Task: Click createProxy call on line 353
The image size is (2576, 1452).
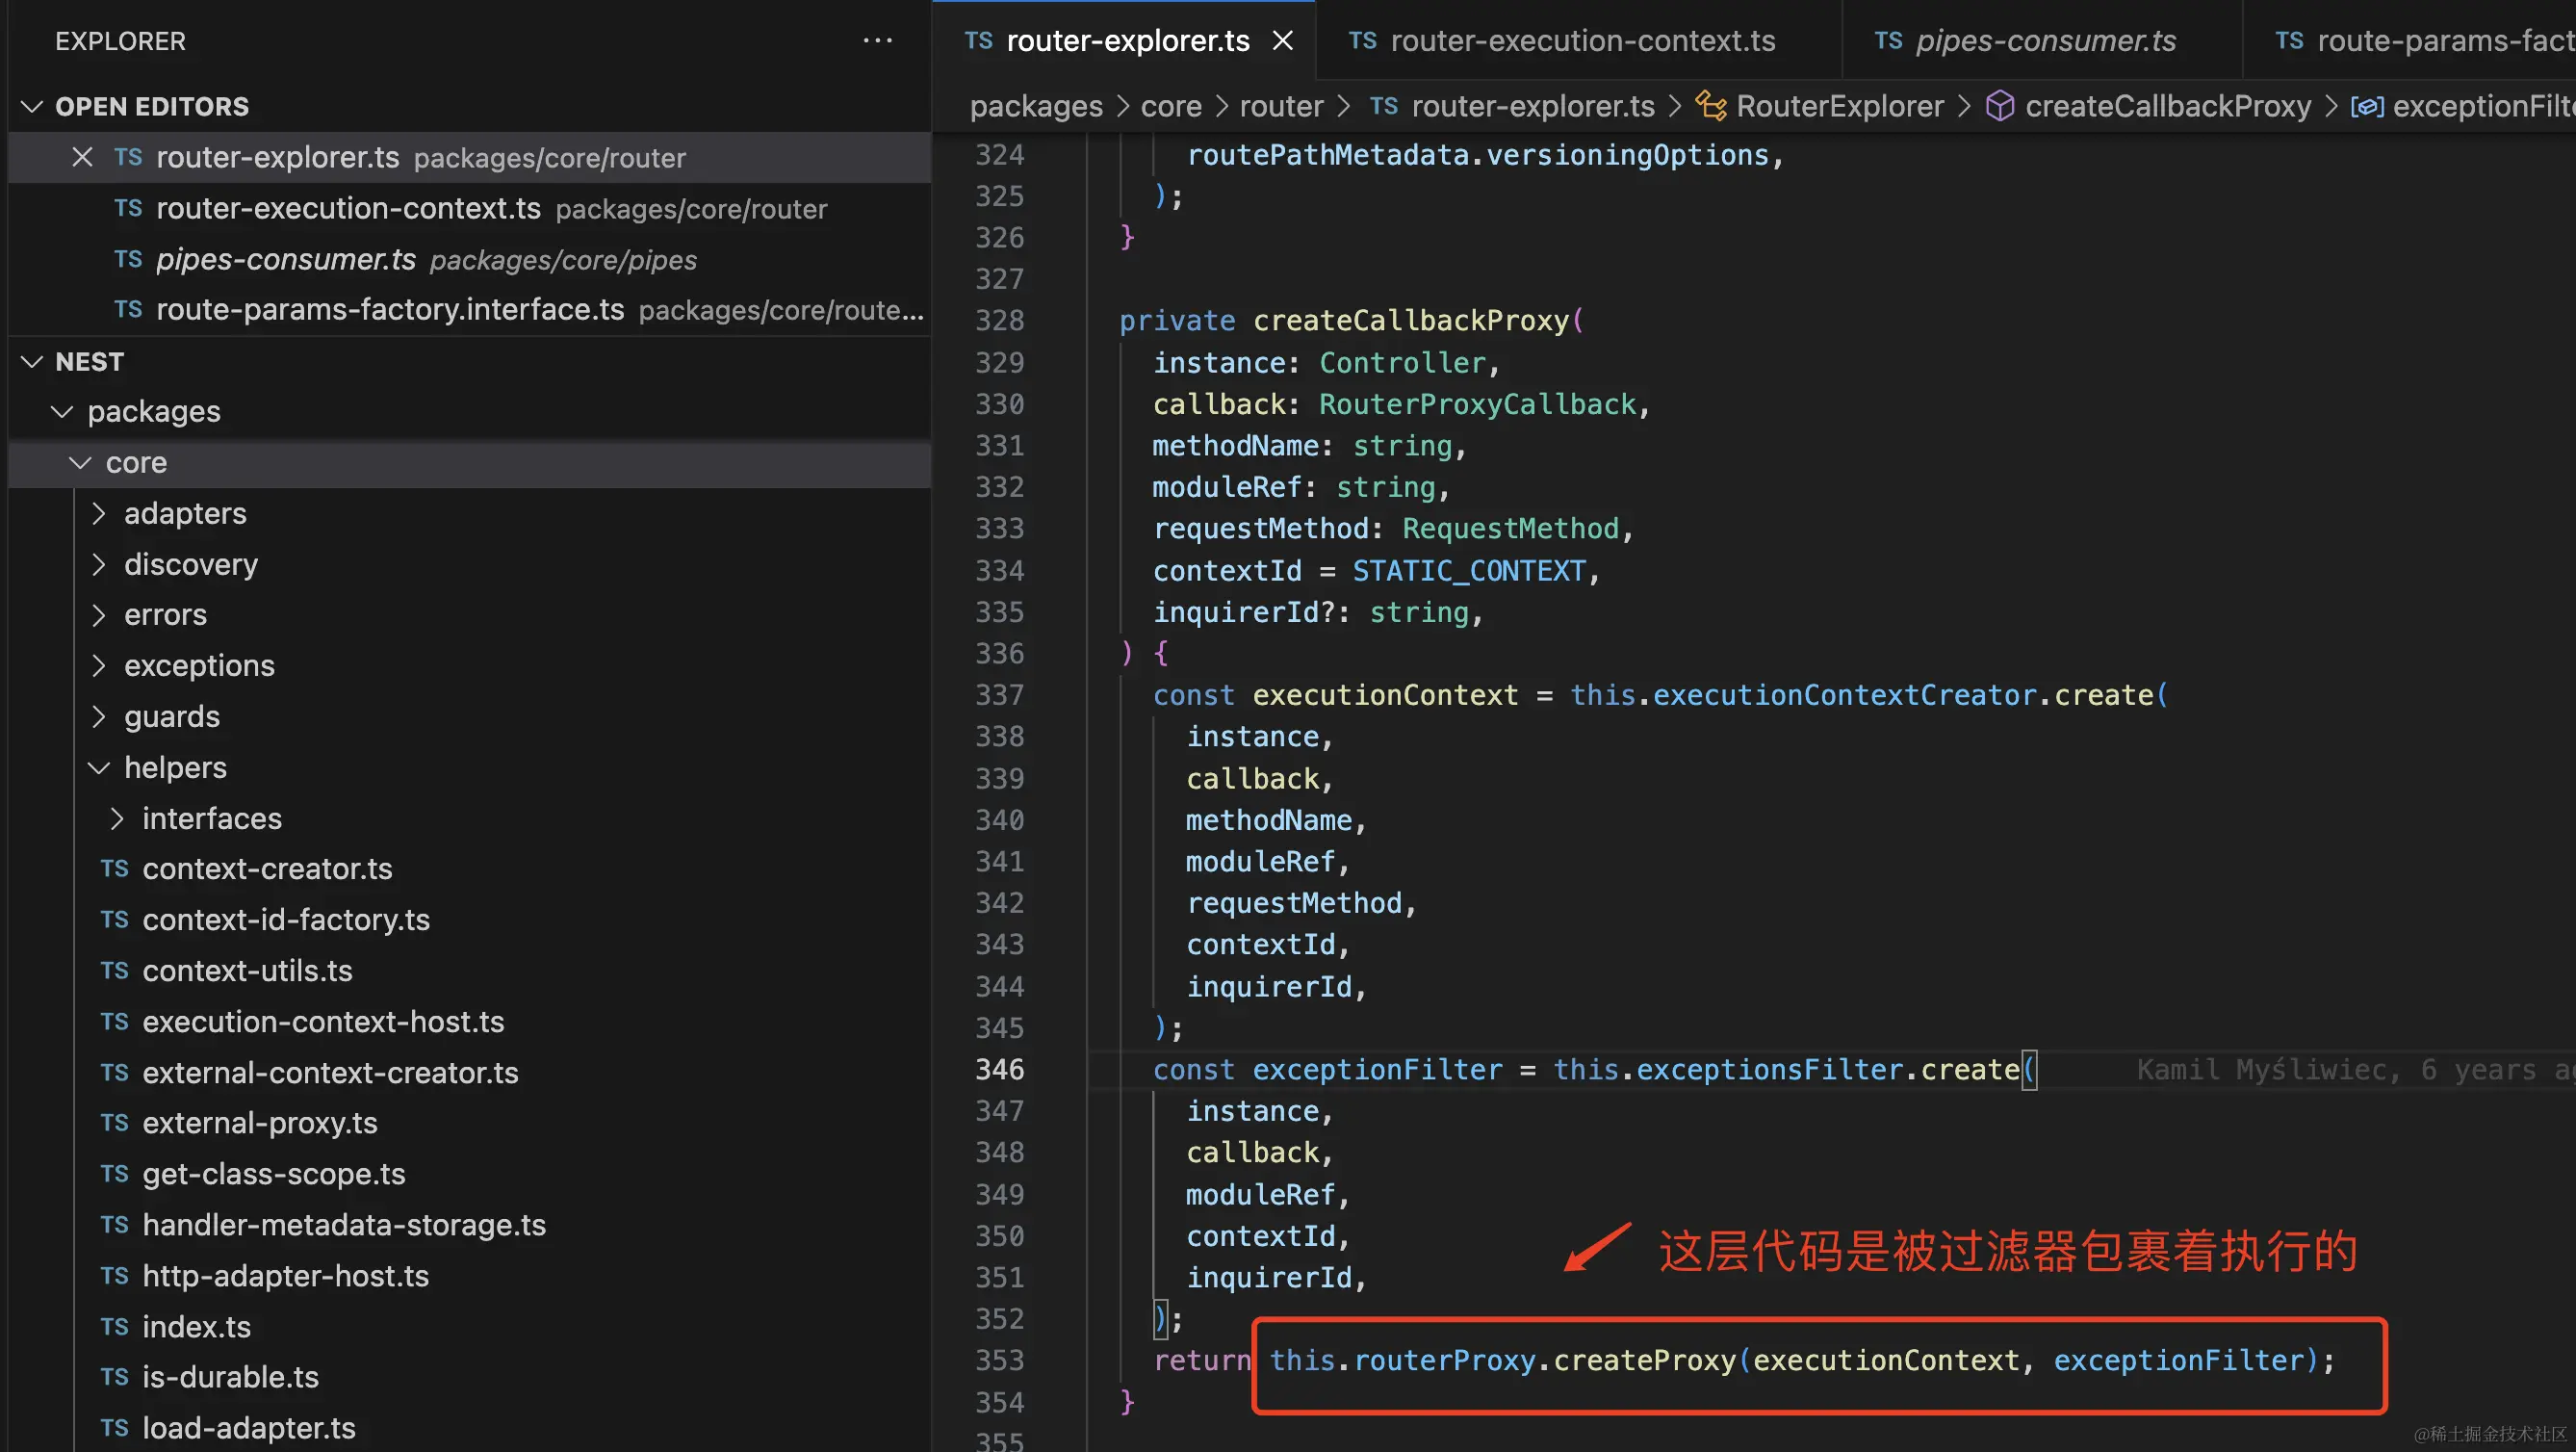Action: pos(1645,1360)
